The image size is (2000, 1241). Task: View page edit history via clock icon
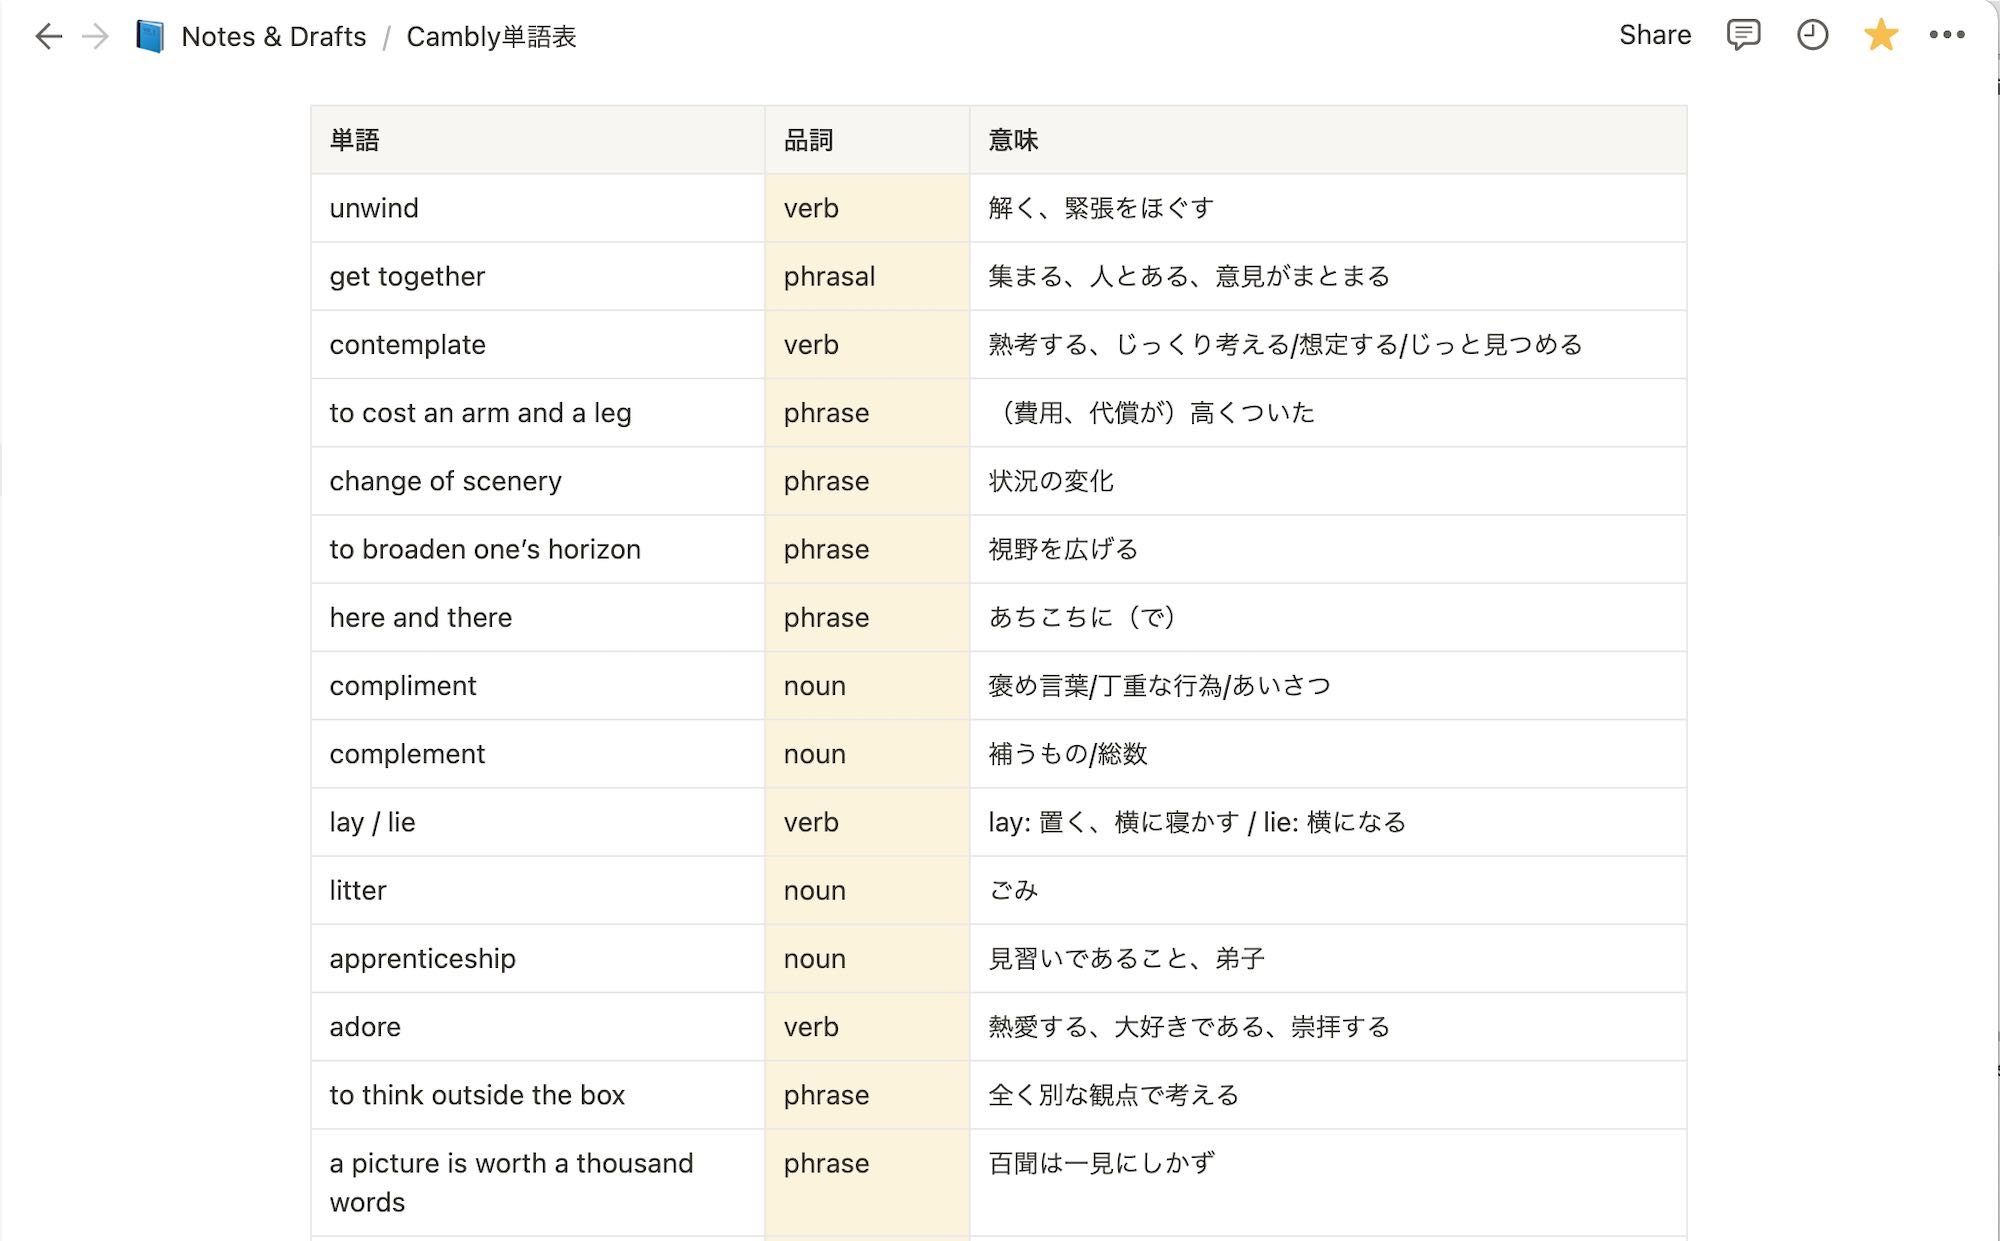pos(1812,36)
